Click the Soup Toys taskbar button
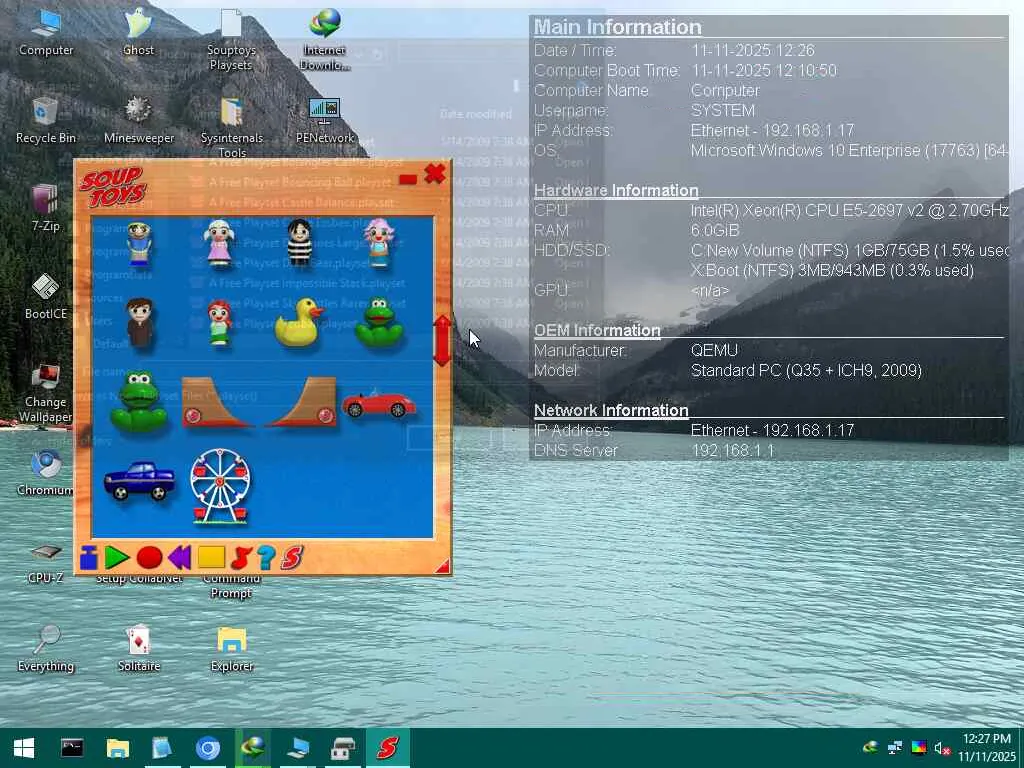The image size is (1024, 768). tap(387, 748)
